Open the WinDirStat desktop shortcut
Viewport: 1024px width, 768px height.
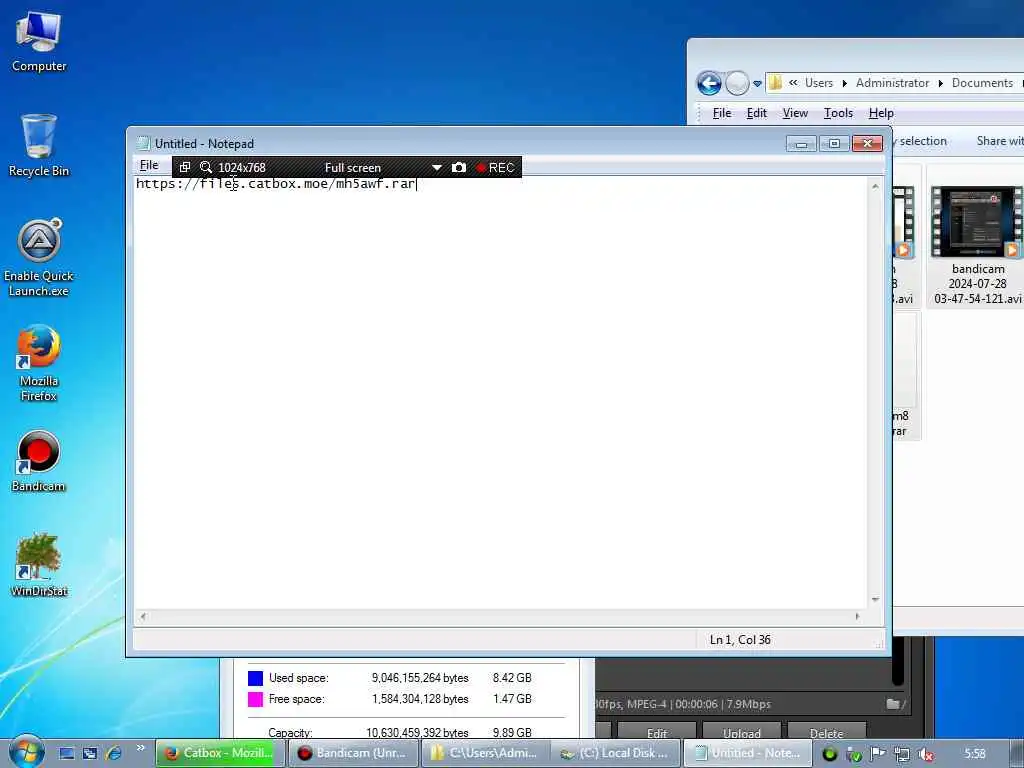coord(39,565)
